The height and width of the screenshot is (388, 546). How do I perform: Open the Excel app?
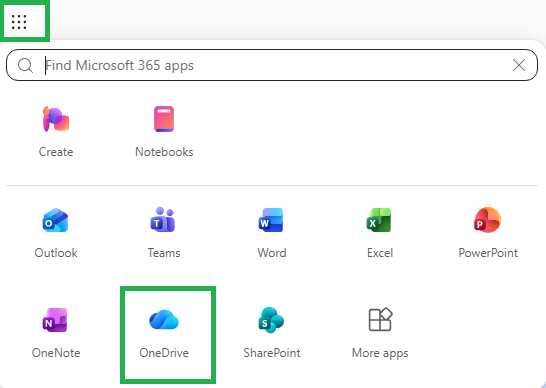[x=380, y=233]
